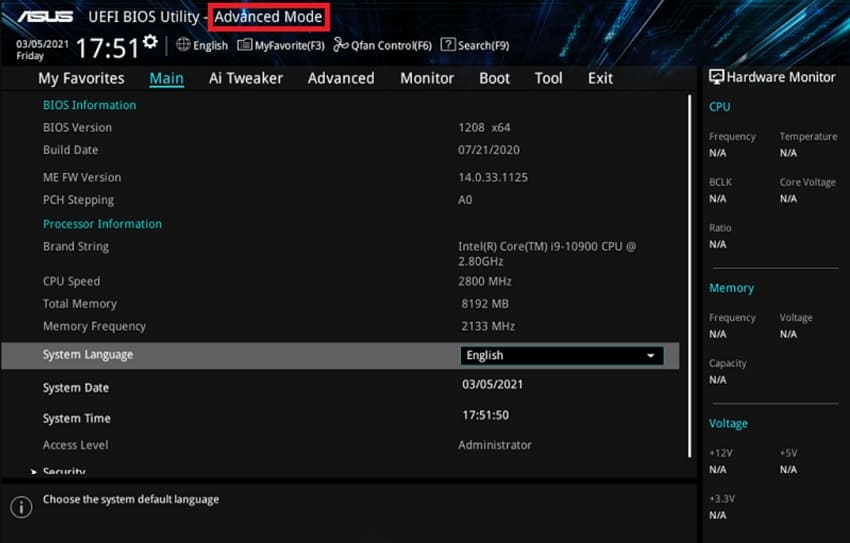Click the Core Voltage label
This screenshot has width=850, height=543.
pos(808,183)
